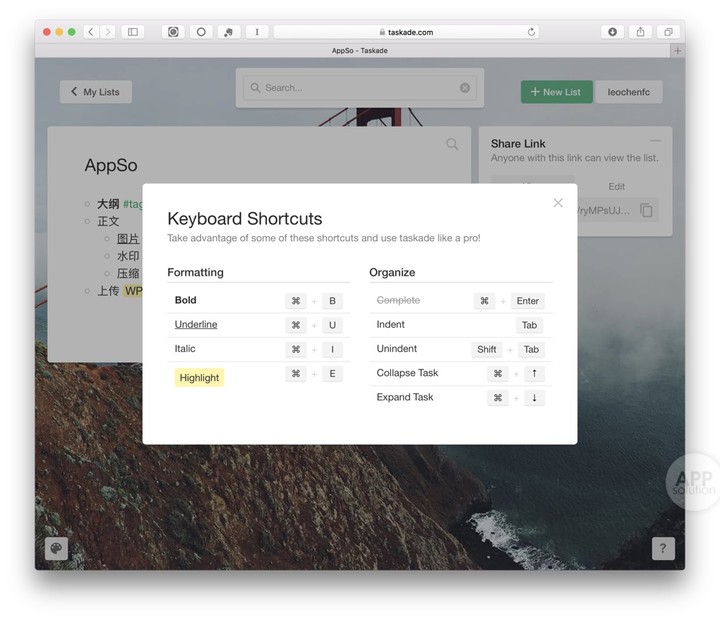
Task: Click the yellow Highlight label
Action: pyautogui.click(x=199, y=378)
